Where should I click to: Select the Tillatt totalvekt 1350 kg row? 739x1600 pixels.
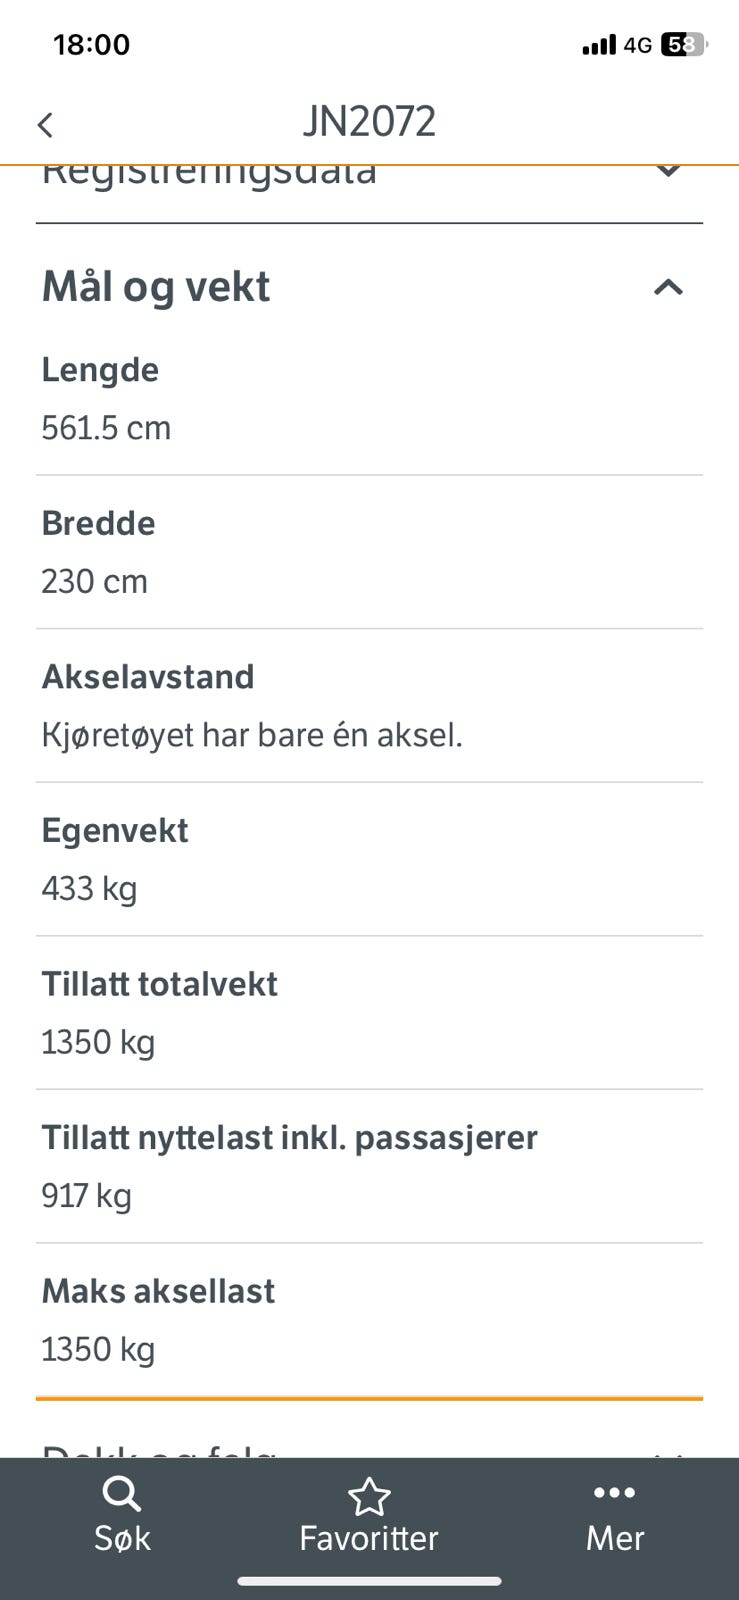369,1013
